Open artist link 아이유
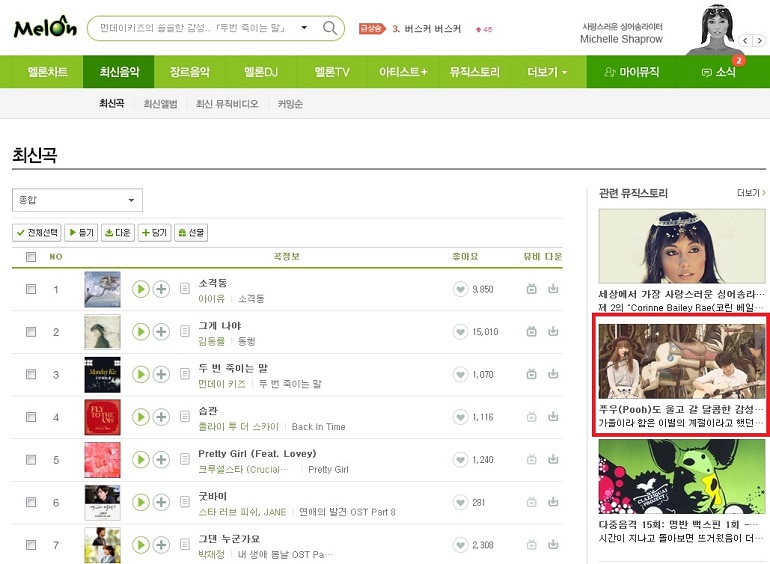The image size is (770, 564). pyautogui.click(x=211, y=298)
